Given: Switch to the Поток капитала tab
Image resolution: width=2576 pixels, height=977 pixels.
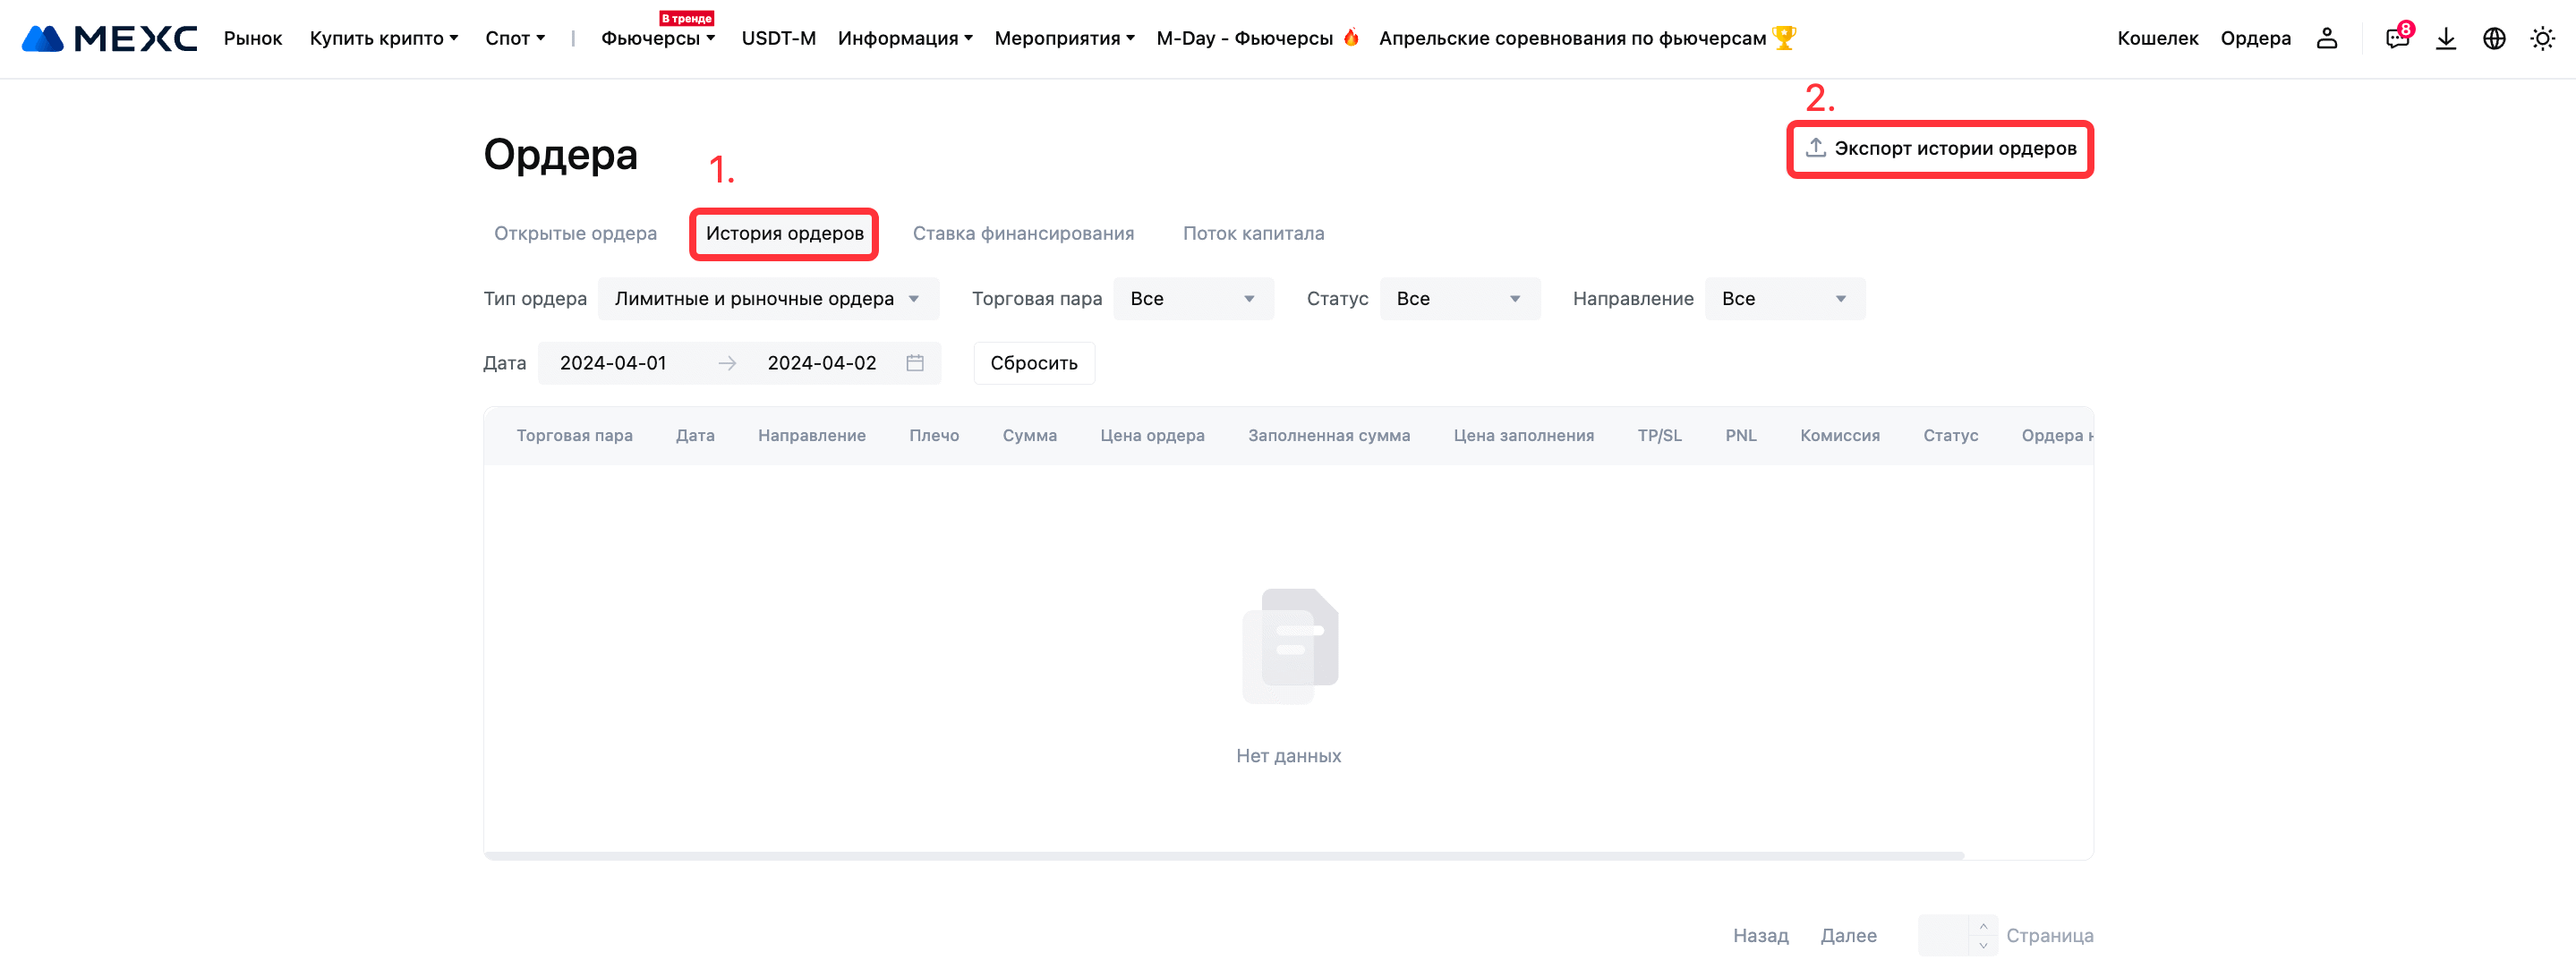Looking at the screenshot, I should point(1253,233).
